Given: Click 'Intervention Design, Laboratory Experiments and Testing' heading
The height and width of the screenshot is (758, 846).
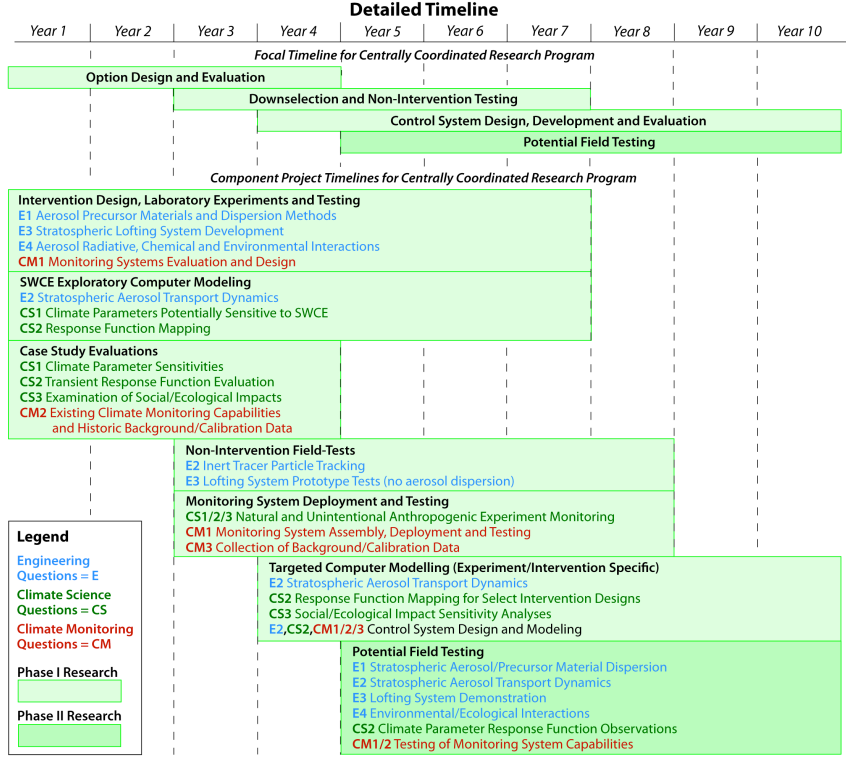Looking at the screenshot, I should pyautogui.click(x=189, y=200).
